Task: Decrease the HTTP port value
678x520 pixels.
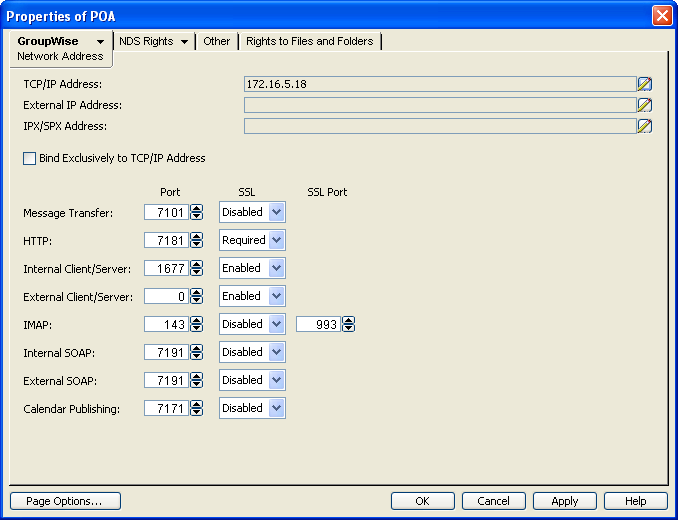Action: [x=197, y=244]
